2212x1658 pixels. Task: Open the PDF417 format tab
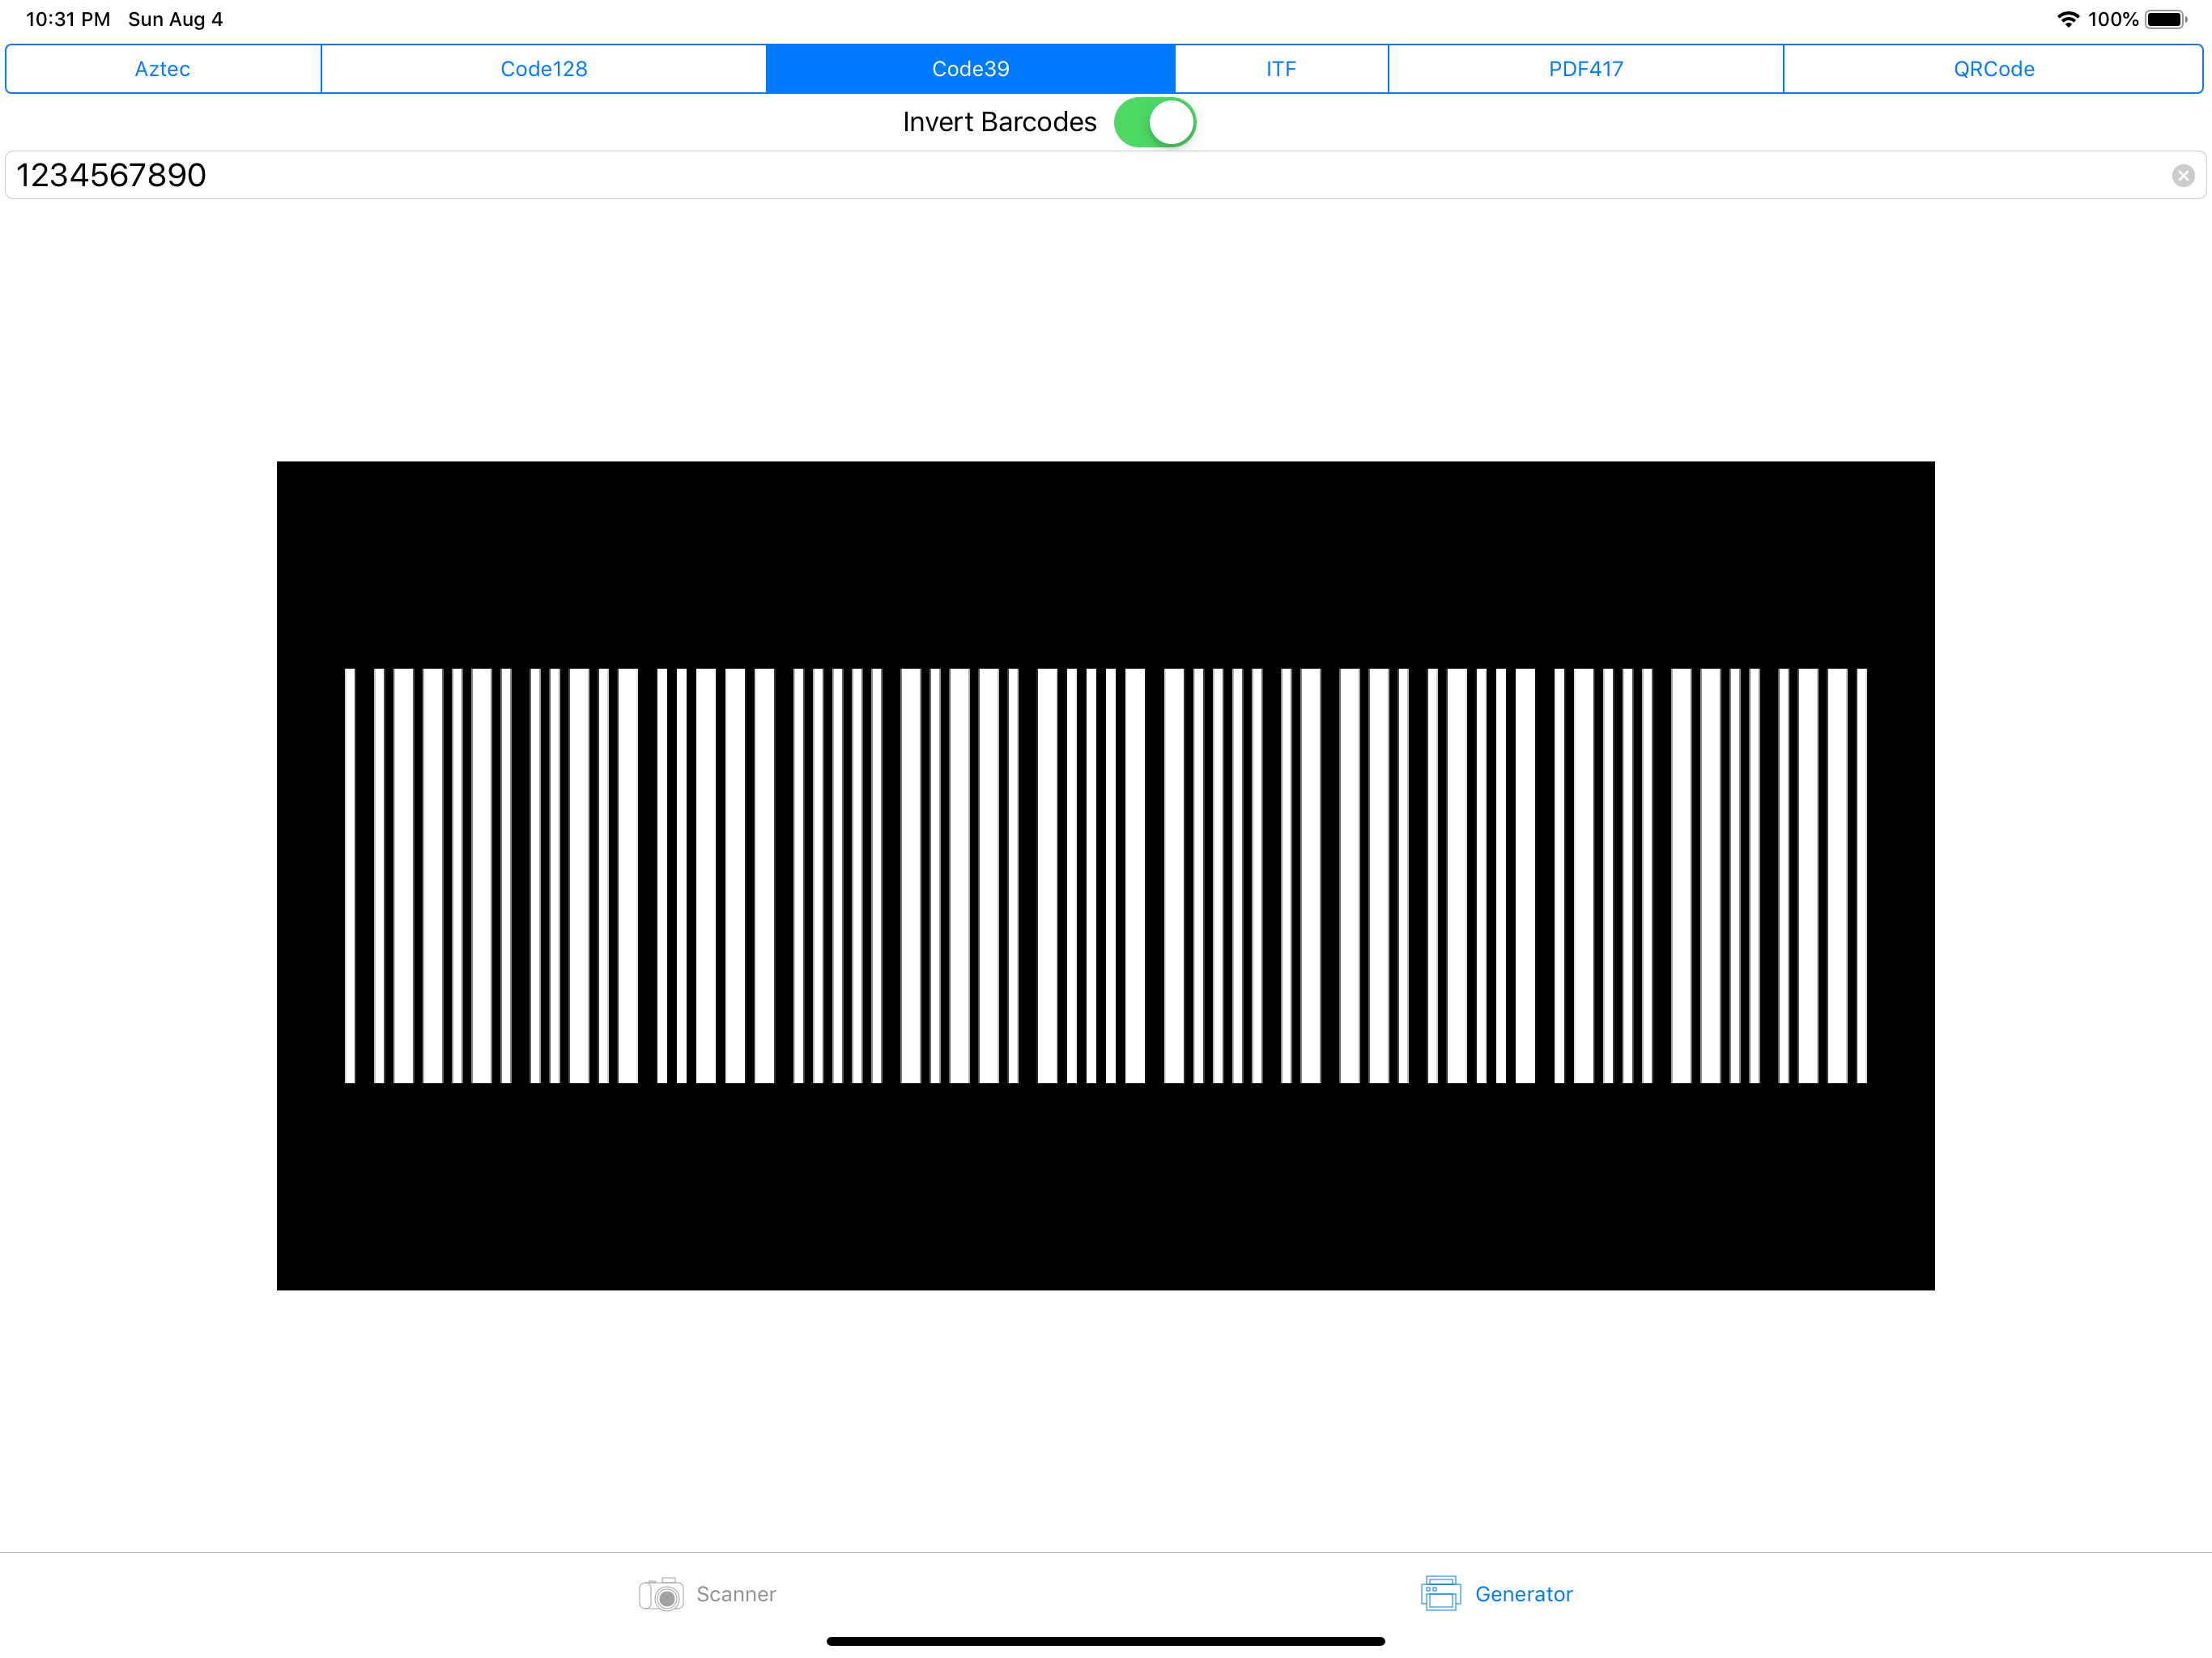(1585, 68)
